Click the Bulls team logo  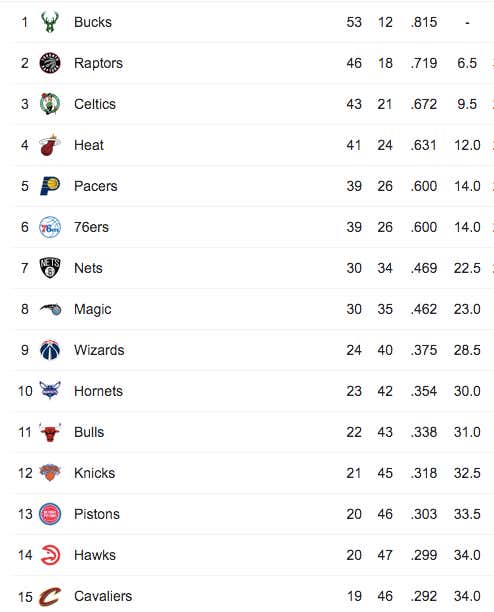[50, 432]
